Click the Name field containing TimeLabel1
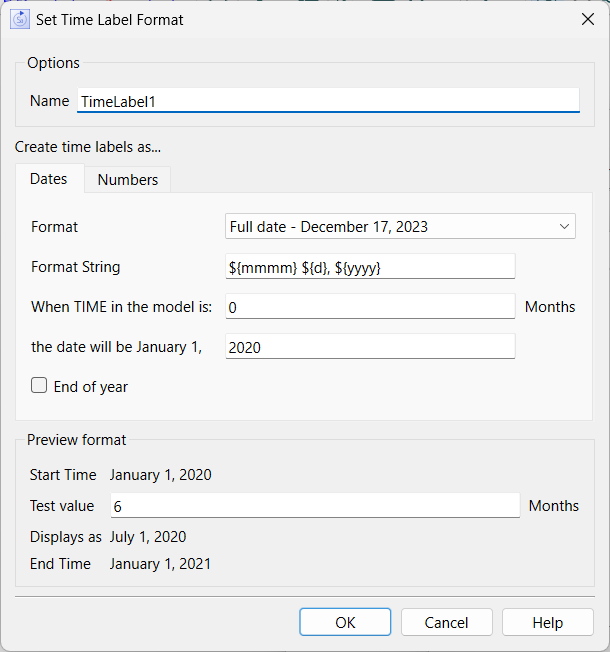 click(328, 101)
